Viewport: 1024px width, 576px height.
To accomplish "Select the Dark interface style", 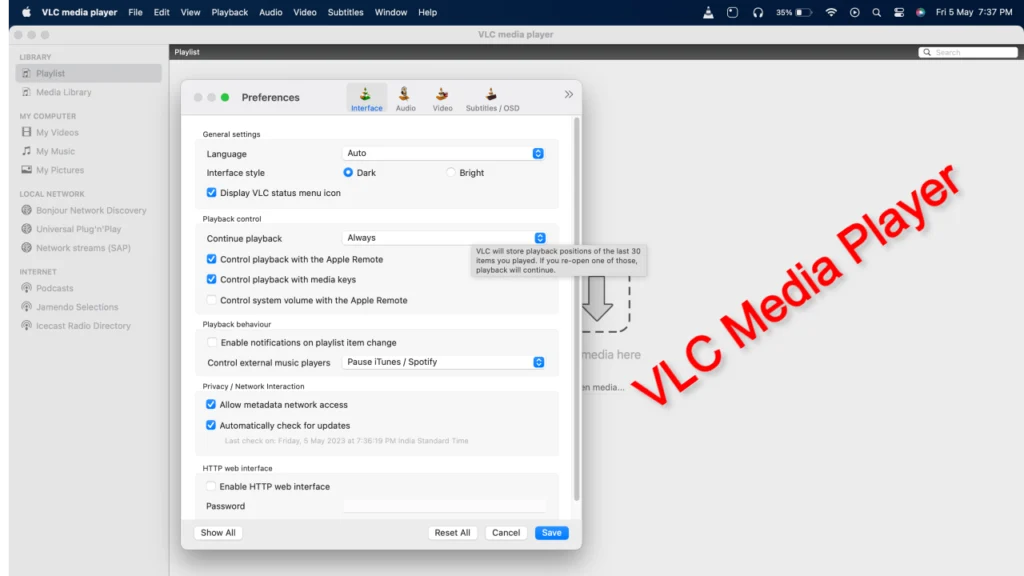I will coord(348,172).
